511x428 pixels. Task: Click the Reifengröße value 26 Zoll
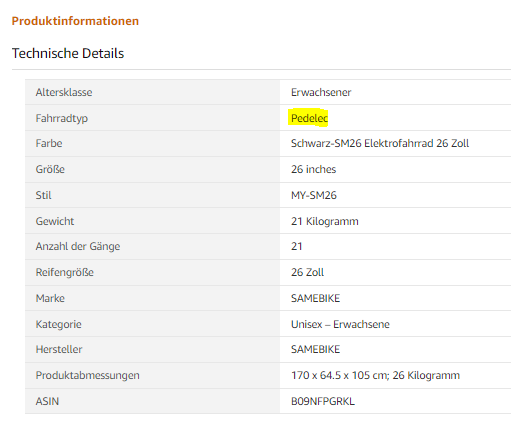click(x=307, y=272)
